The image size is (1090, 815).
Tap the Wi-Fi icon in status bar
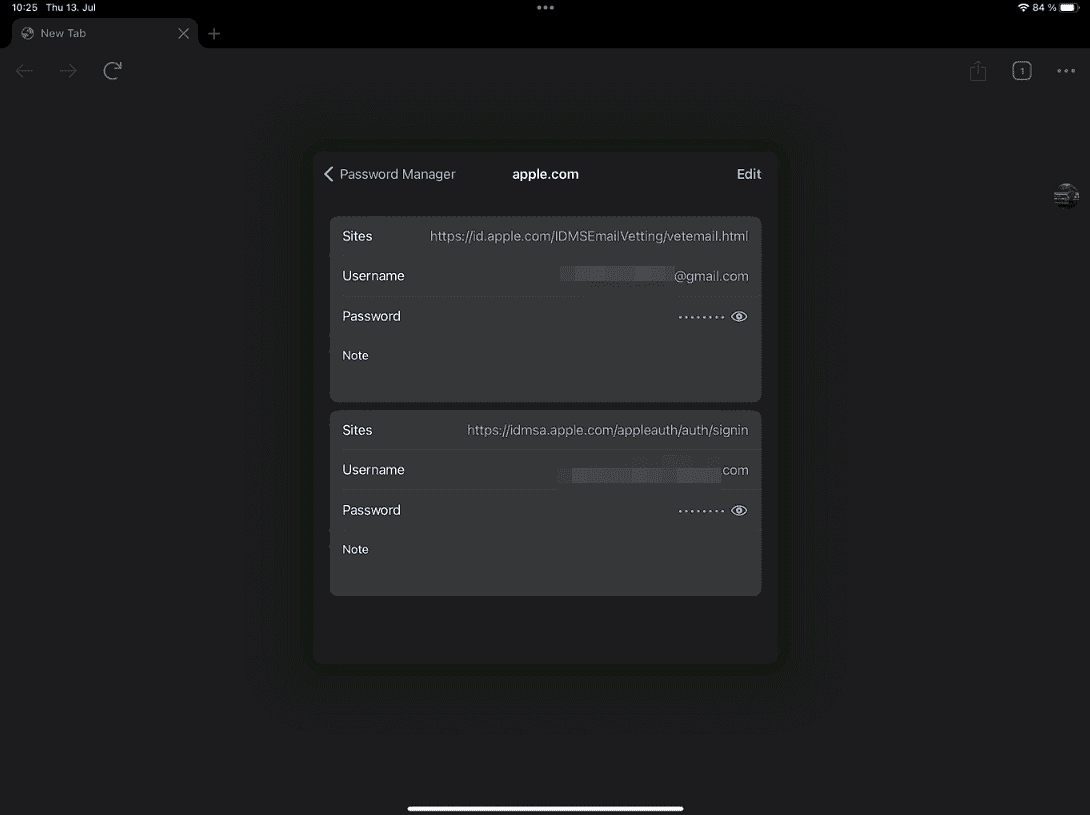1023,8
